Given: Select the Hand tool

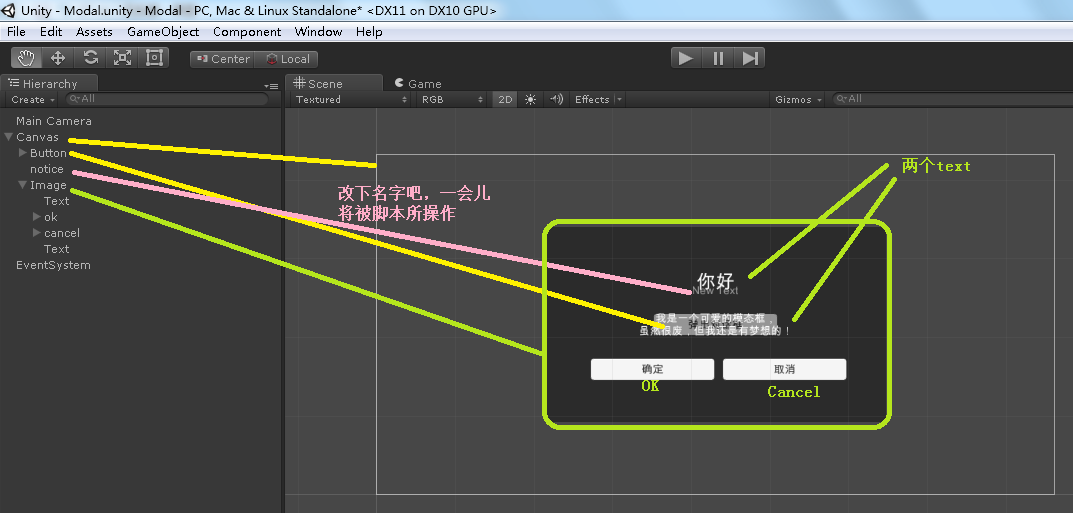Looking at the screenshot, I should point(27,58).
